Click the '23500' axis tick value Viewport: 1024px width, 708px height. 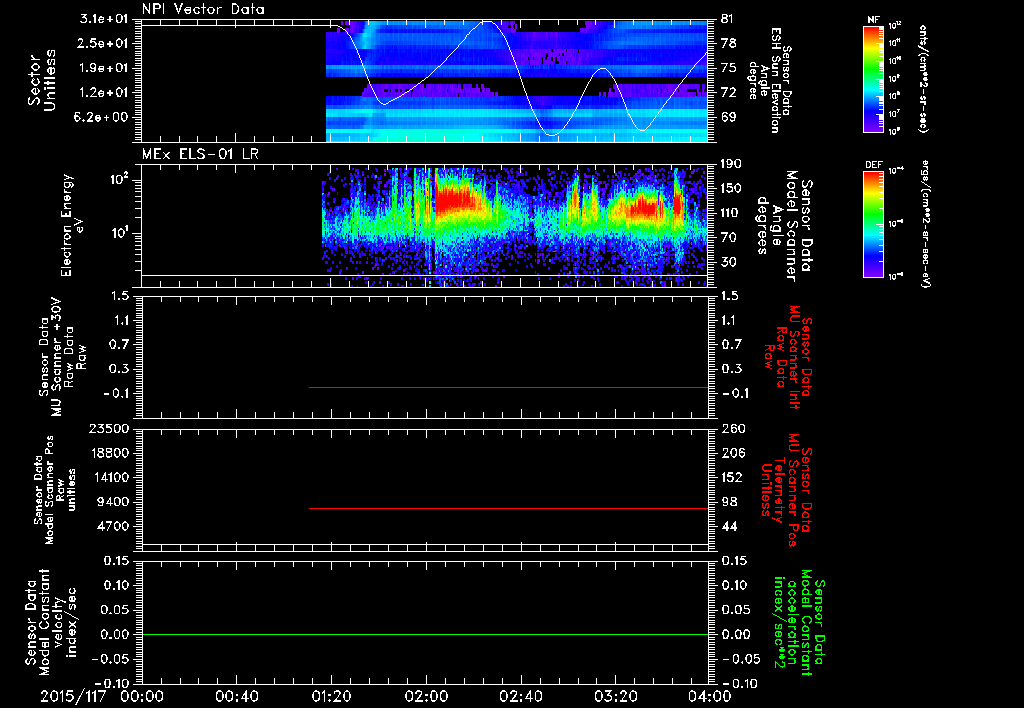108,429
